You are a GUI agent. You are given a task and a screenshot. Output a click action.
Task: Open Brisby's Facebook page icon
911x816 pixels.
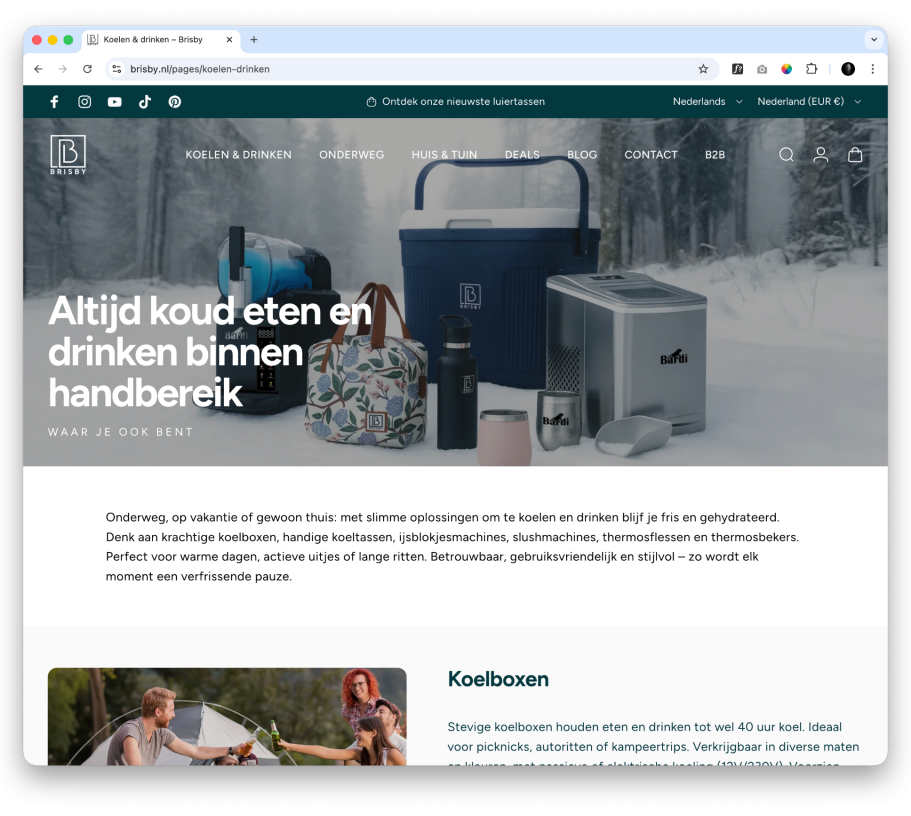tap(54, 102)
